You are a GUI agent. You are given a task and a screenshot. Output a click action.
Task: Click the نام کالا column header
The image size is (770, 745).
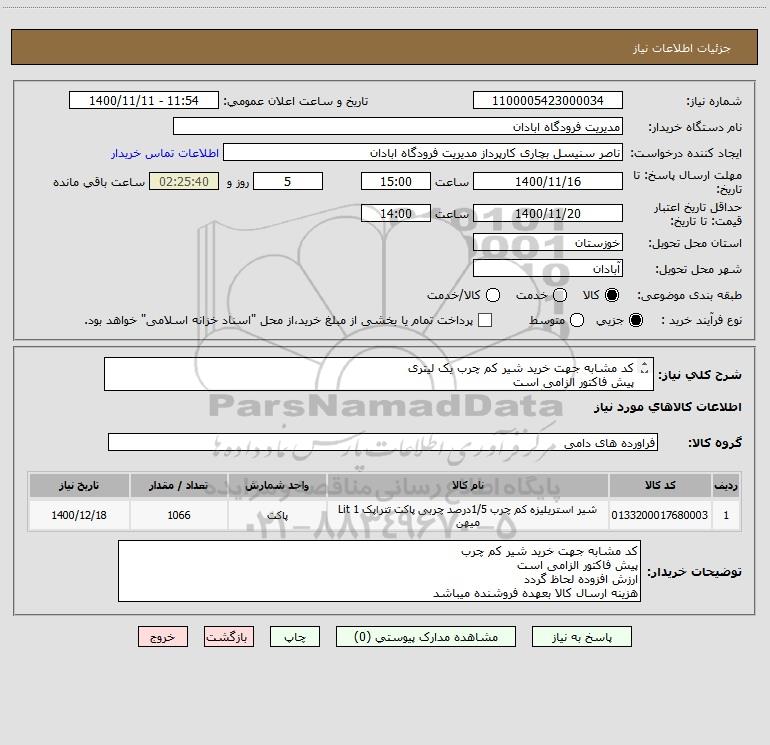[468, 485]
